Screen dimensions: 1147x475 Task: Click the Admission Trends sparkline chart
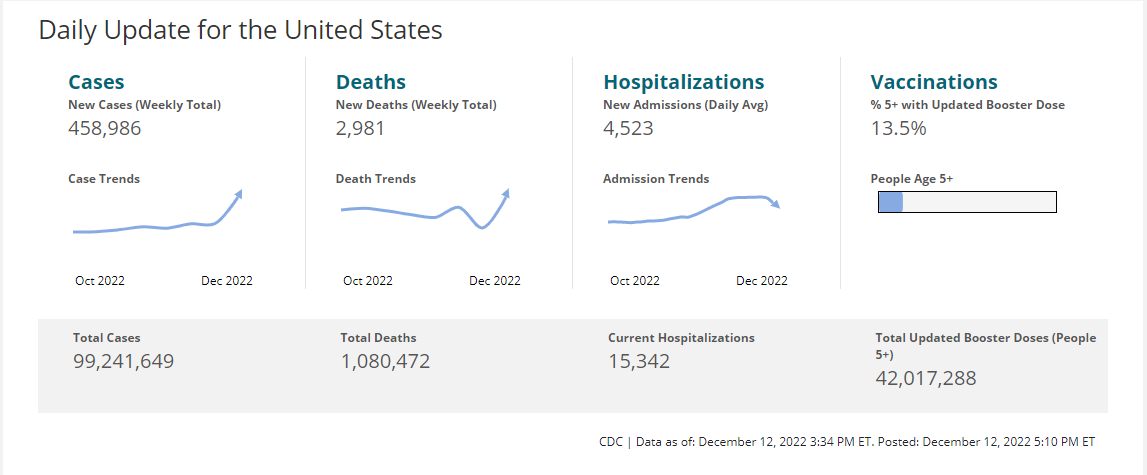(x=693, y=209)
